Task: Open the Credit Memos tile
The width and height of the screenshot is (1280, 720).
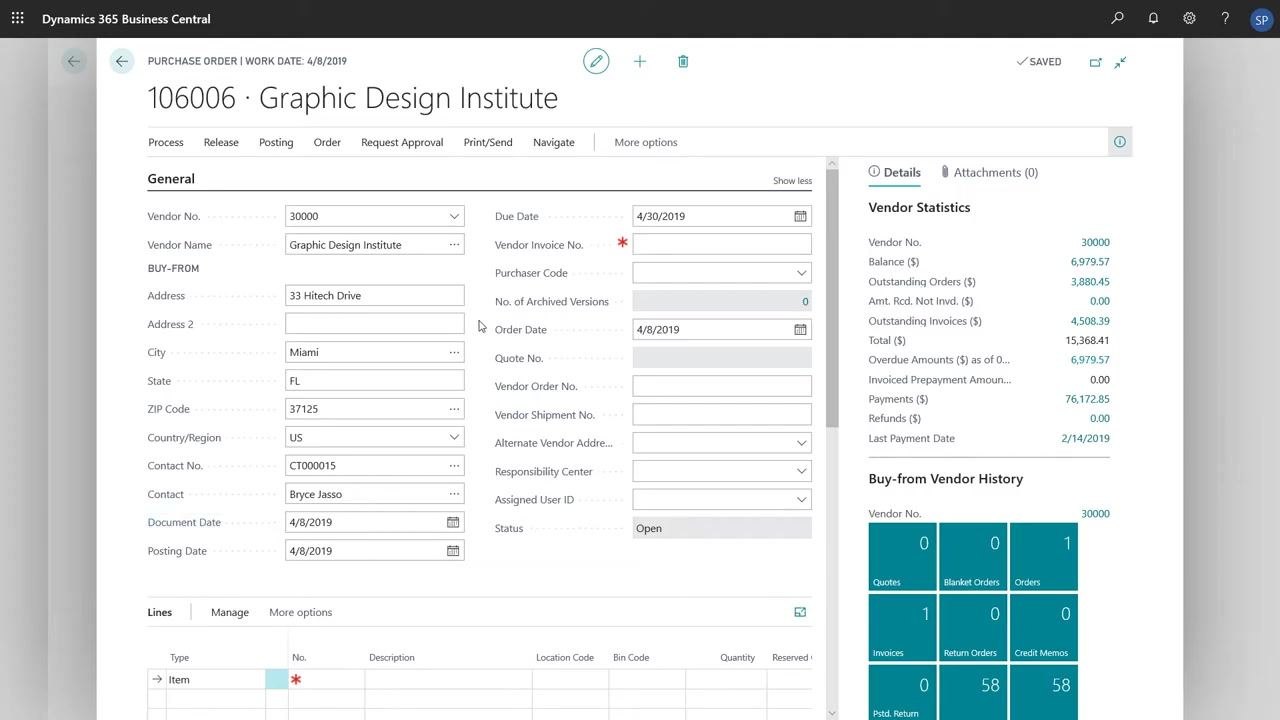Action: [1044, 628]
